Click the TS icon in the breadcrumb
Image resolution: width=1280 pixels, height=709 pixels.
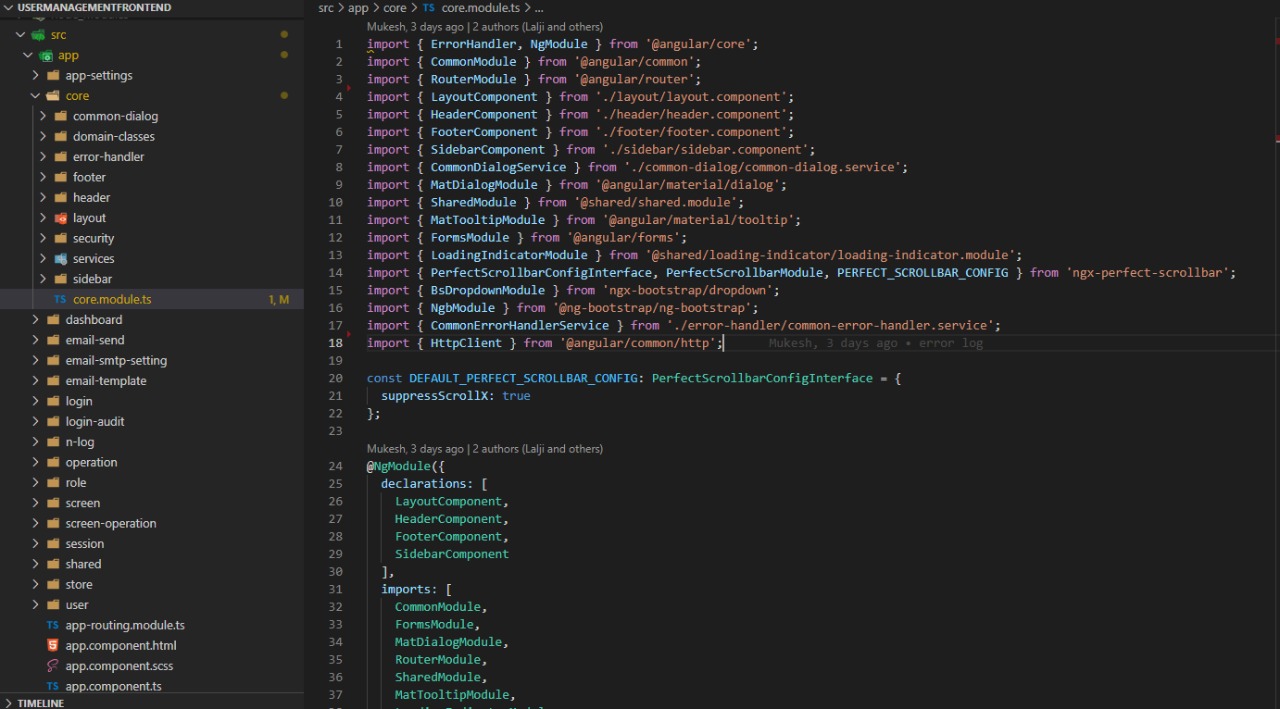click(429, 8)
